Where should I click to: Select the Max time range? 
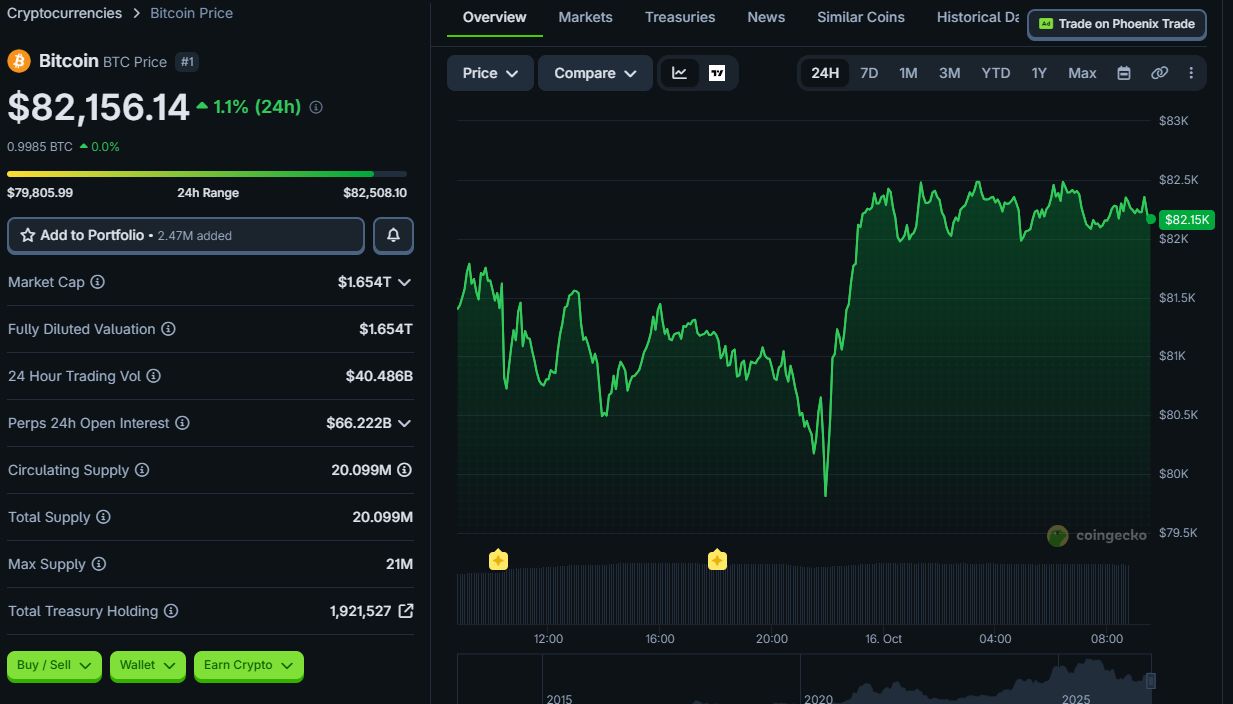1082,73
